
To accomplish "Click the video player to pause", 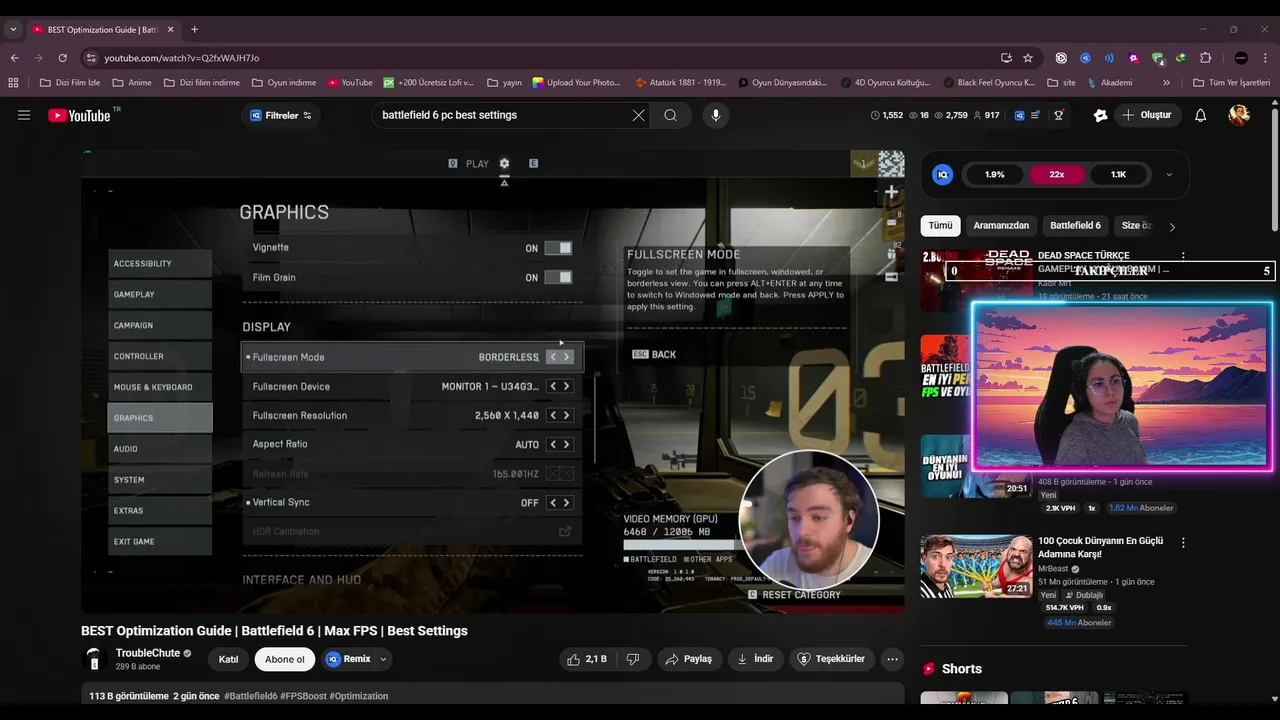I will [x=493, y=381].
